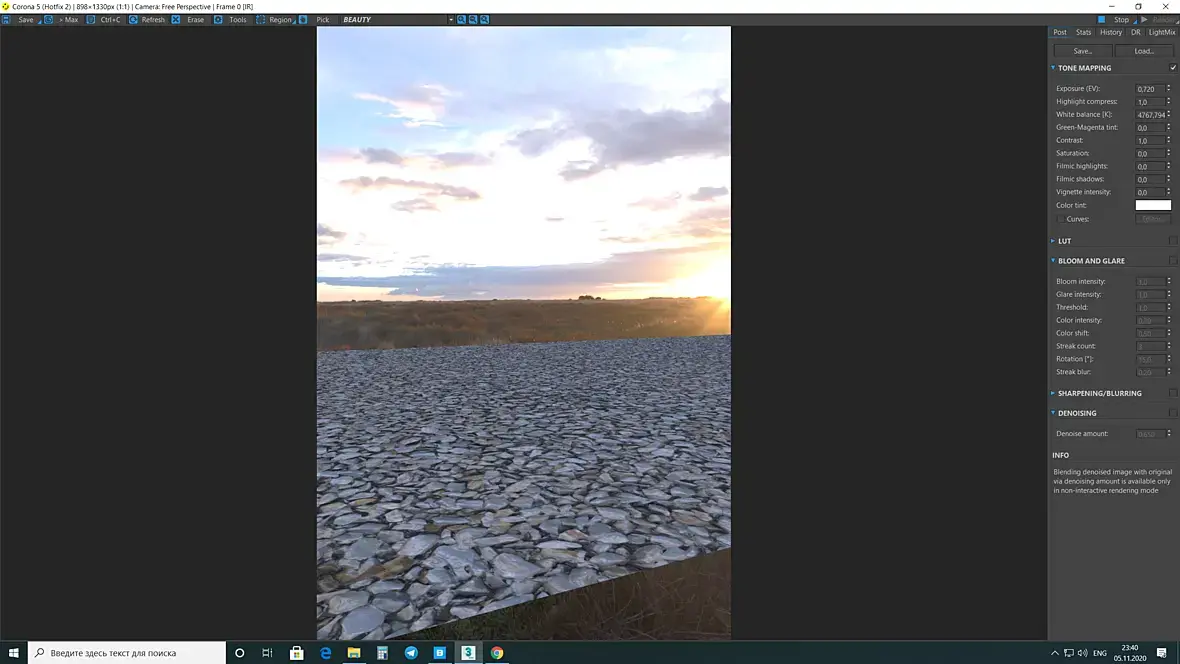Expand the Sharpening/Blurring section
This screenshot has height=664, width=1180.
tap(1053, 393)
